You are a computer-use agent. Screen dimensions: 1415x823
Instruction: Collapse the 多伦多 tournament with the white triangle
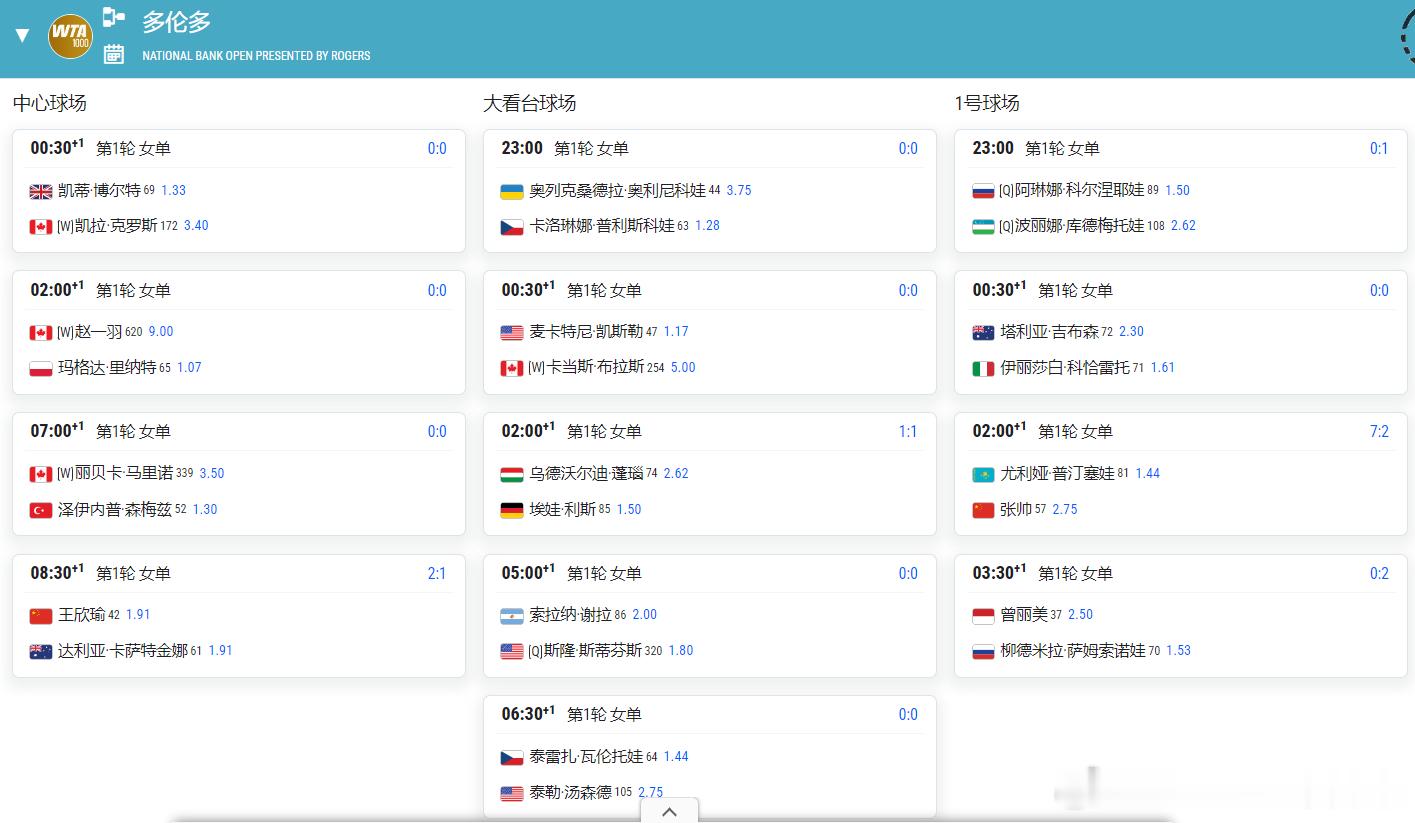click(x=22, y=36)
